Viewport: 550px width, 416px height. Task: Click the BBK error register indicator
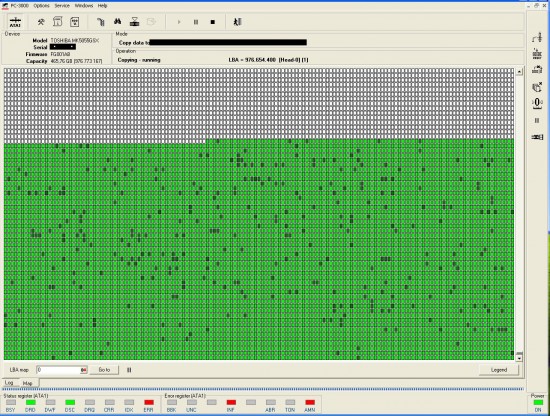[x=172, y=402]
